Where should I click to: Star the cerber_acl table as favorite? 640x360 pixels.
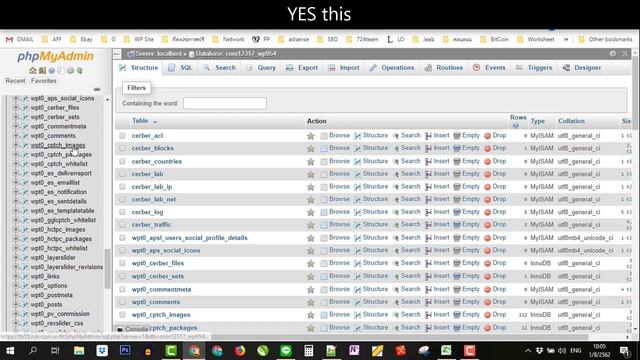tap(311, 136)
